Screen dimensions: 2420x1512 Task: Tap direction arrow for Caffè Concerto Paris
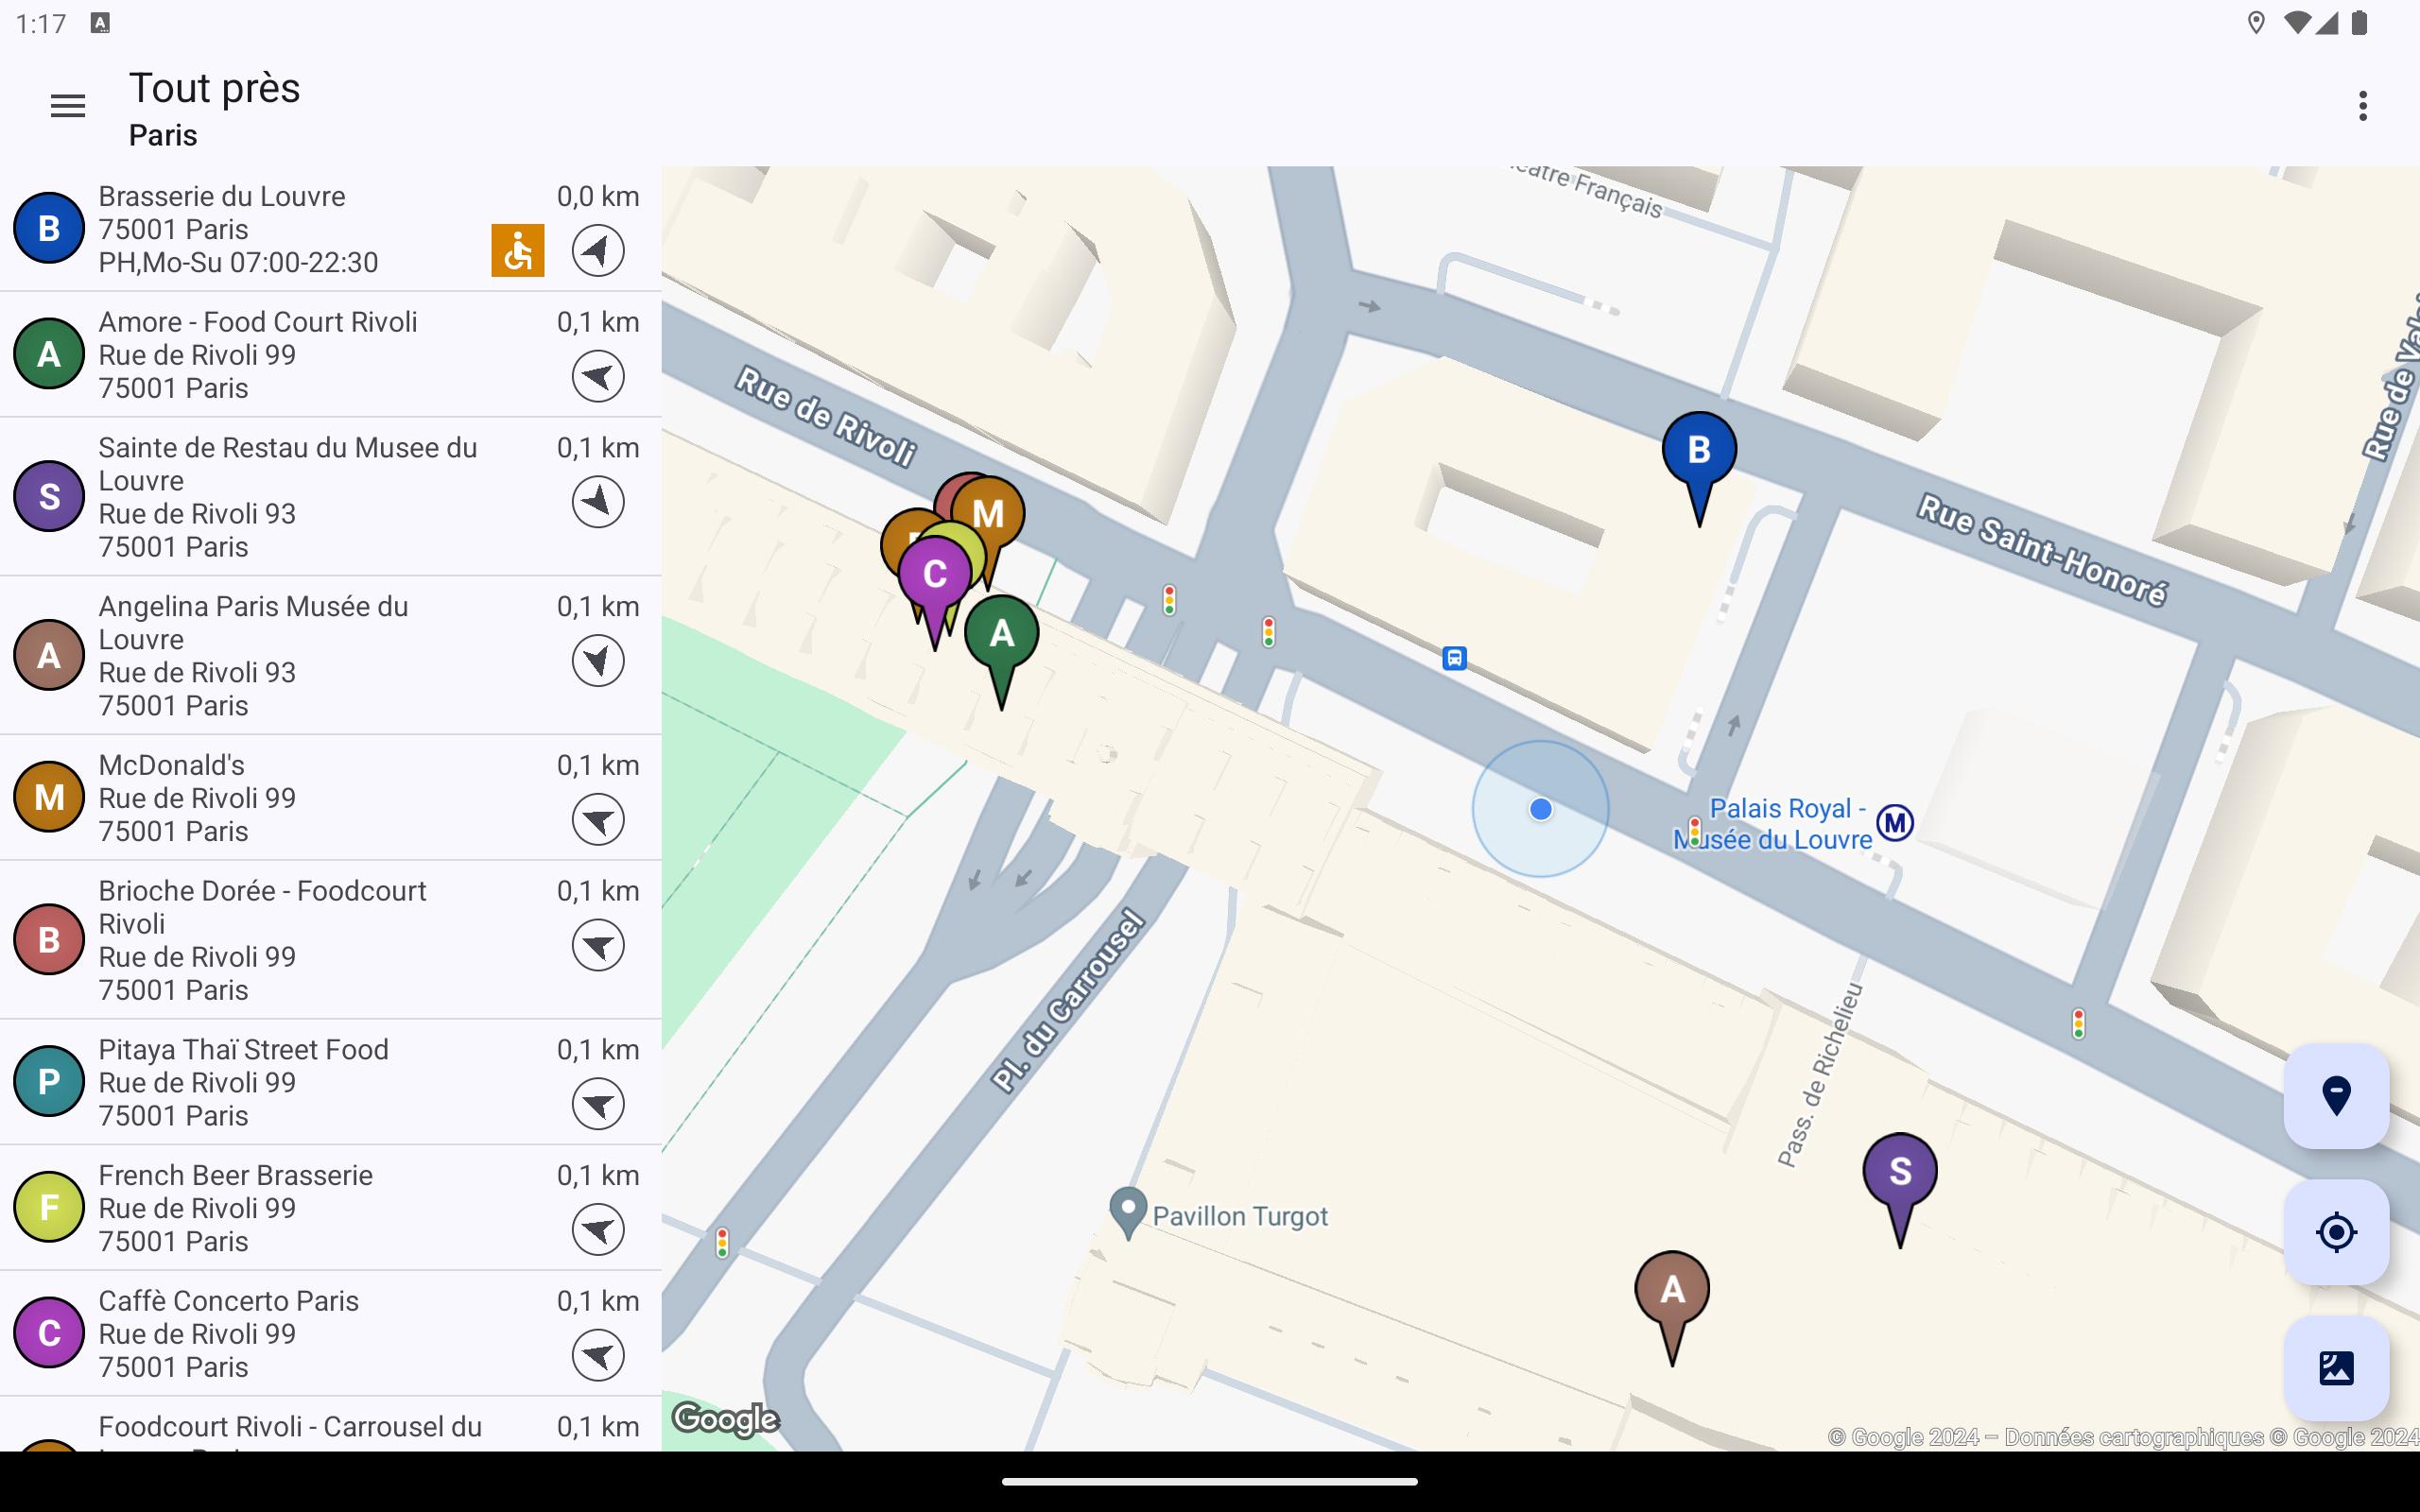pyautogui.click(x=598, y=1356)
